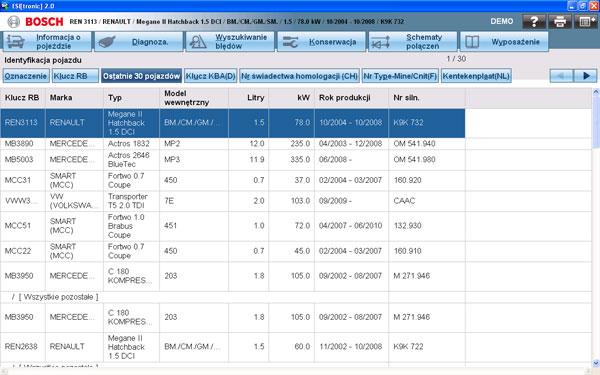Open the Diagnoza module

click(139, 42)
